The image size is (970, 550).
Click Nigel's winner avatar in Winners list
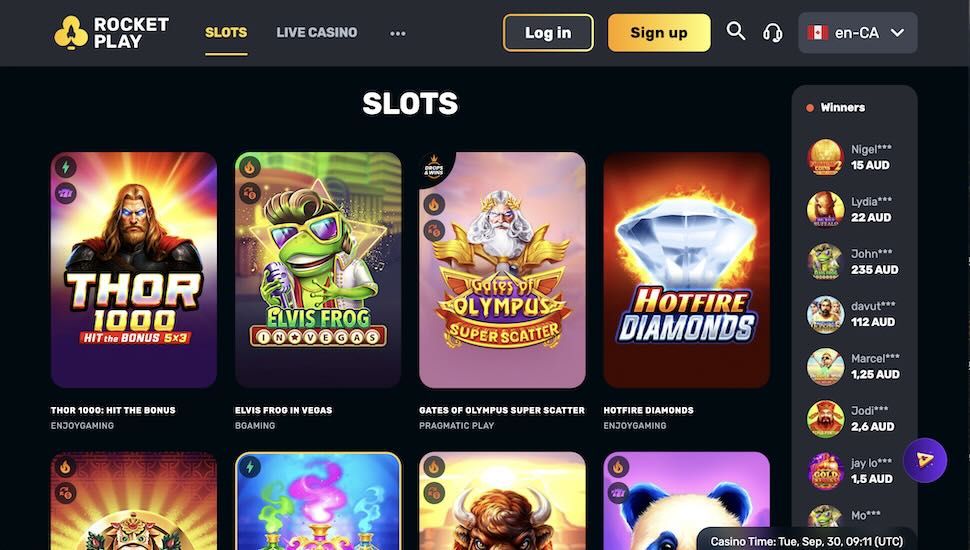click(x=825, y=157)
